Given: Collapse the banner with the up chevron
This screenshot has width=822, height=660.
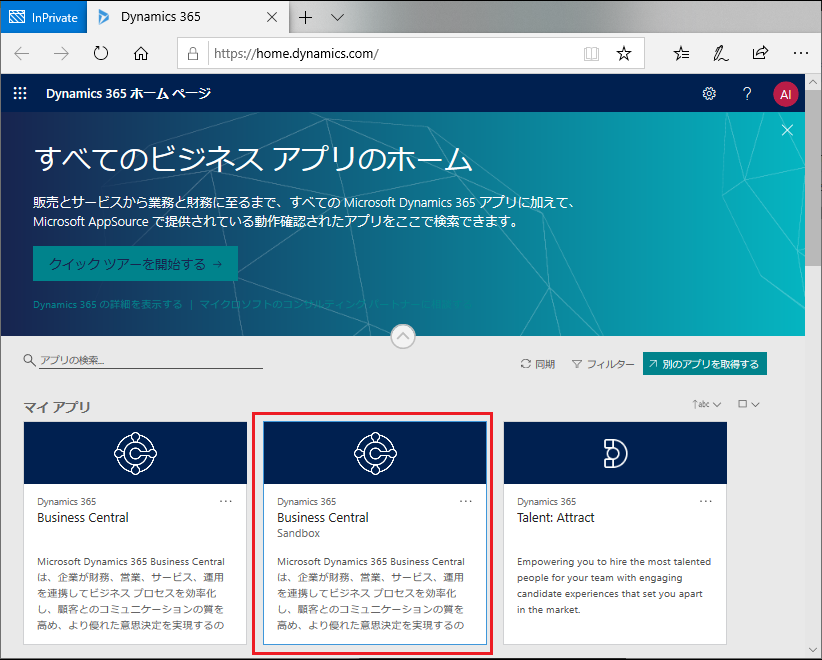Looking at the screenshot, I should click(x=403, y=337).
